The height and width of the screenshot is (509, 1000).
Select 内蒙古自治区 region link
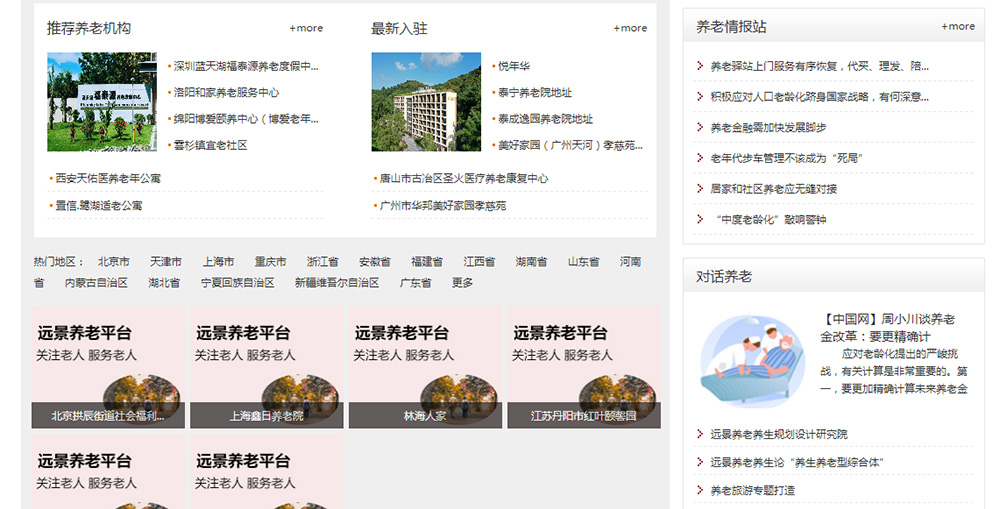(96, 283)
